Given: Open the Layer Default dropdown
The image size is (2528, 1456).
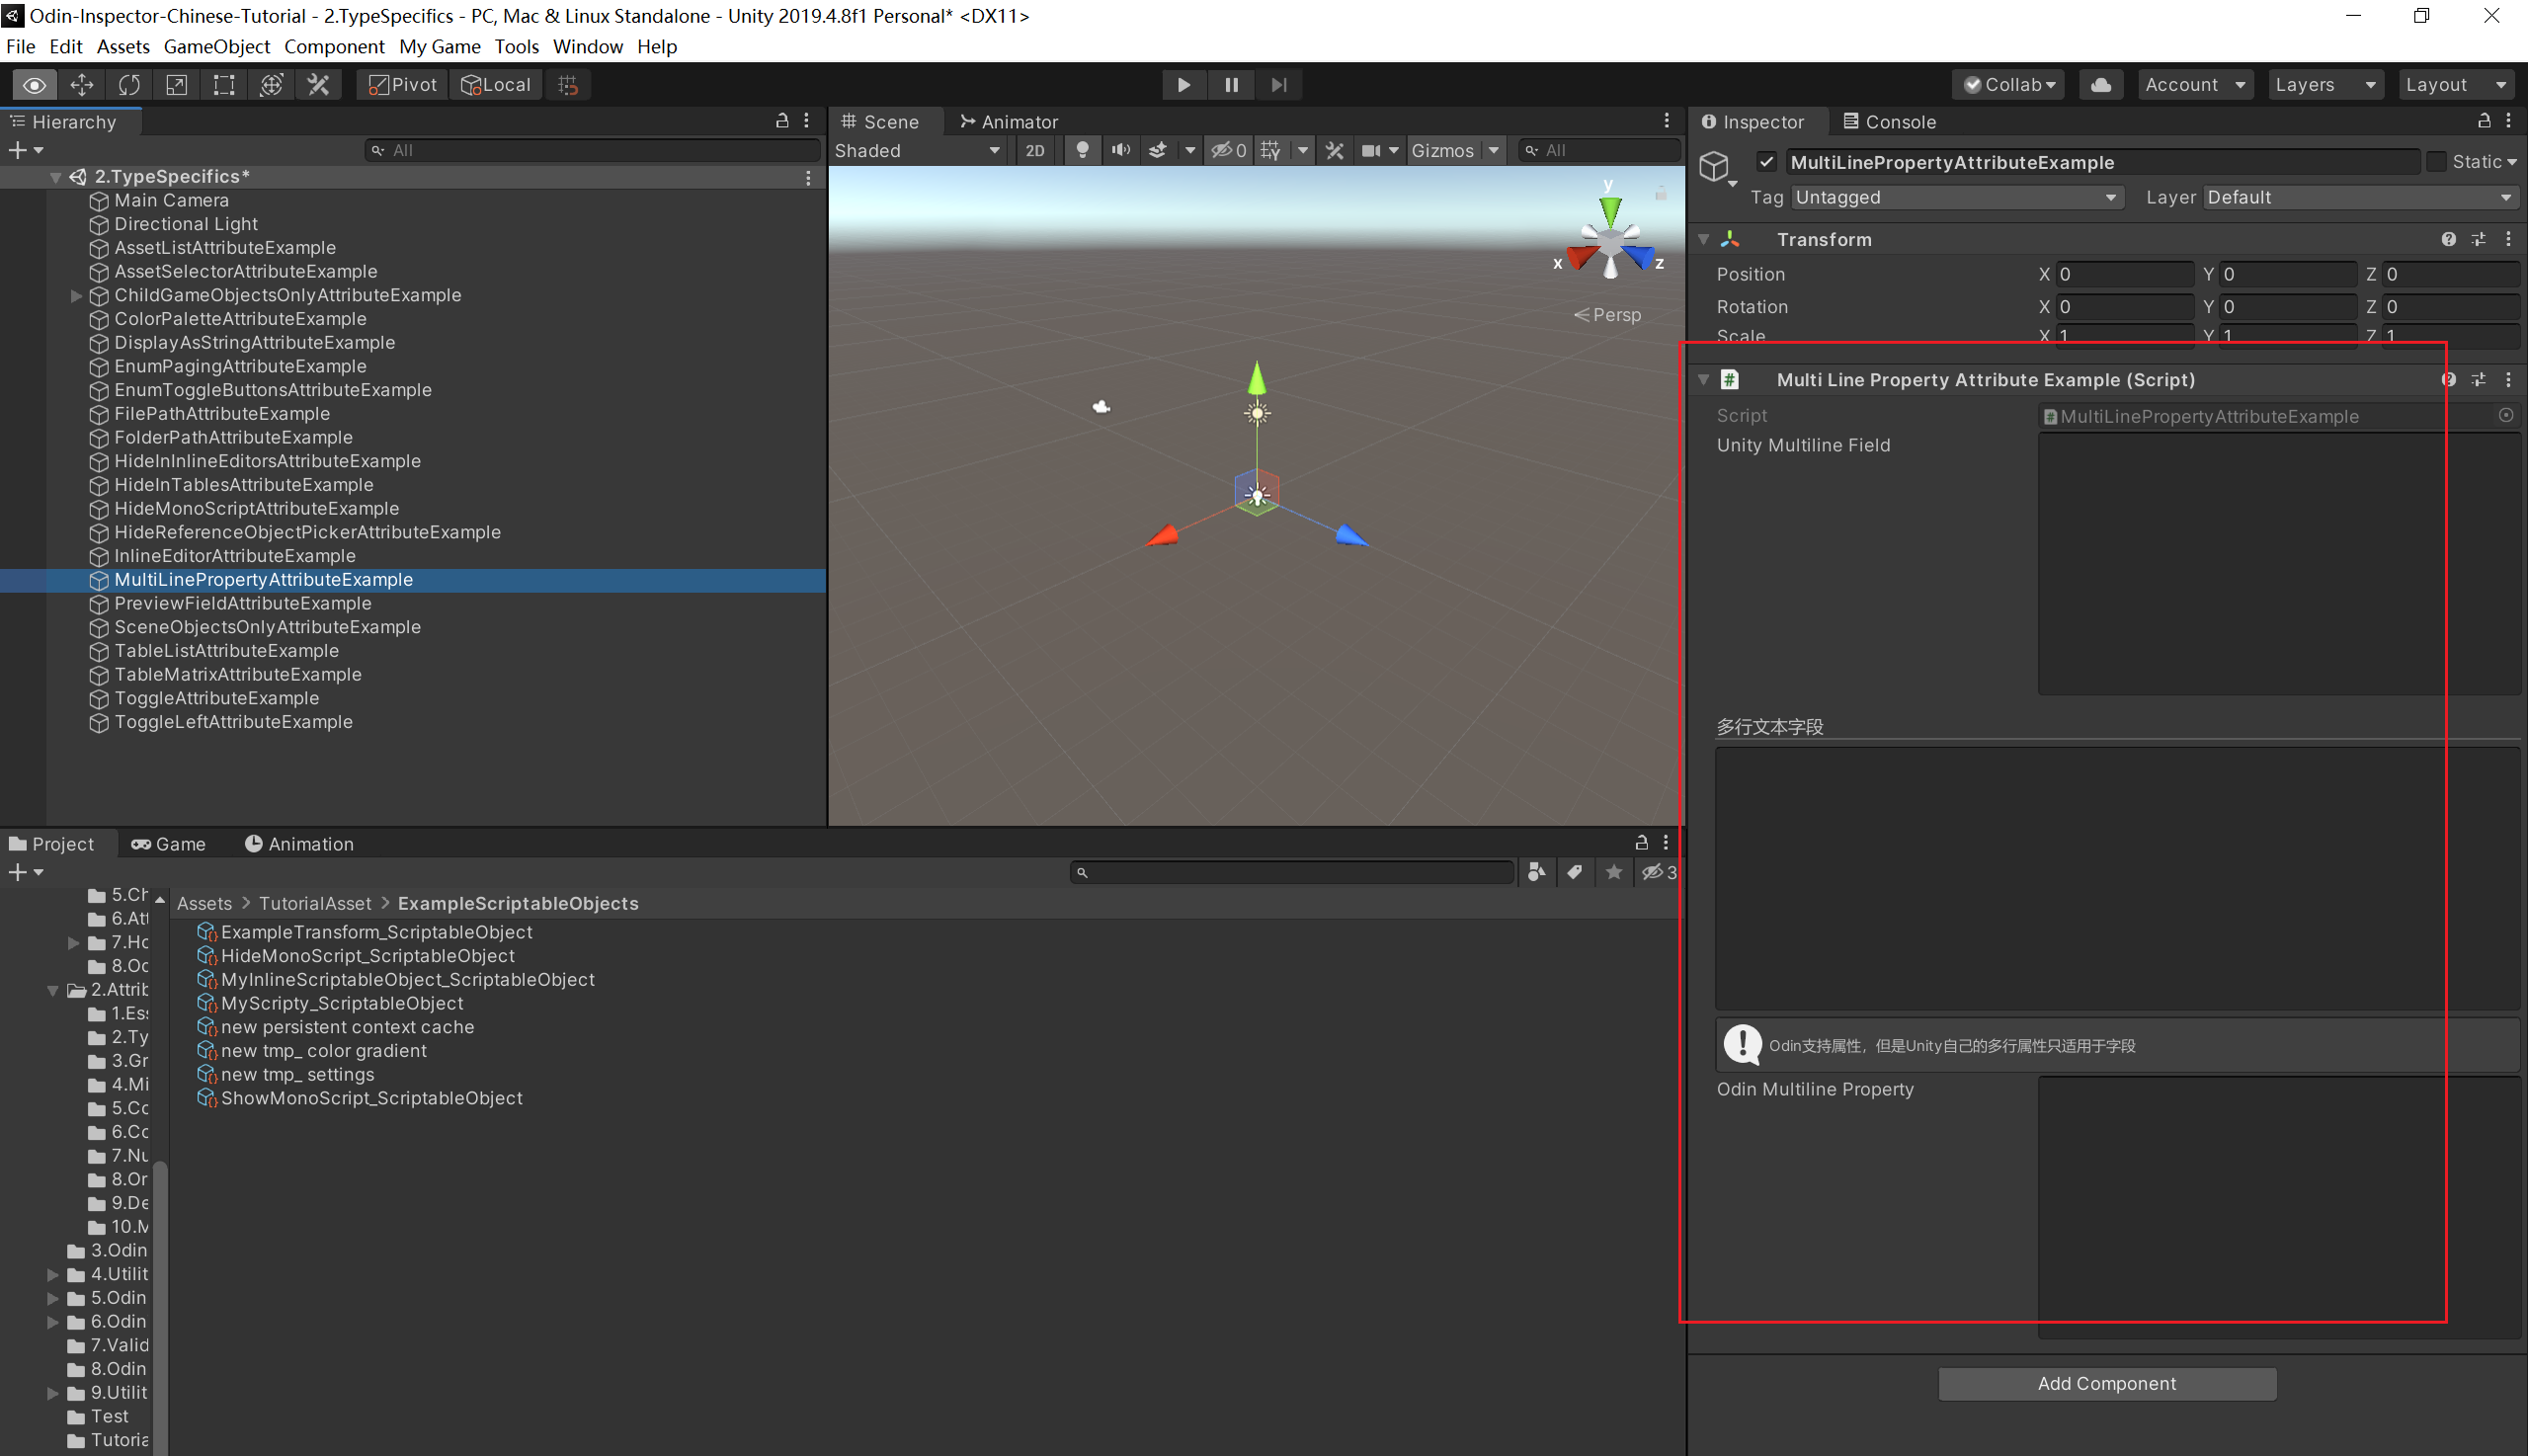Looking at the screenshot, I should click(2360, 197).
